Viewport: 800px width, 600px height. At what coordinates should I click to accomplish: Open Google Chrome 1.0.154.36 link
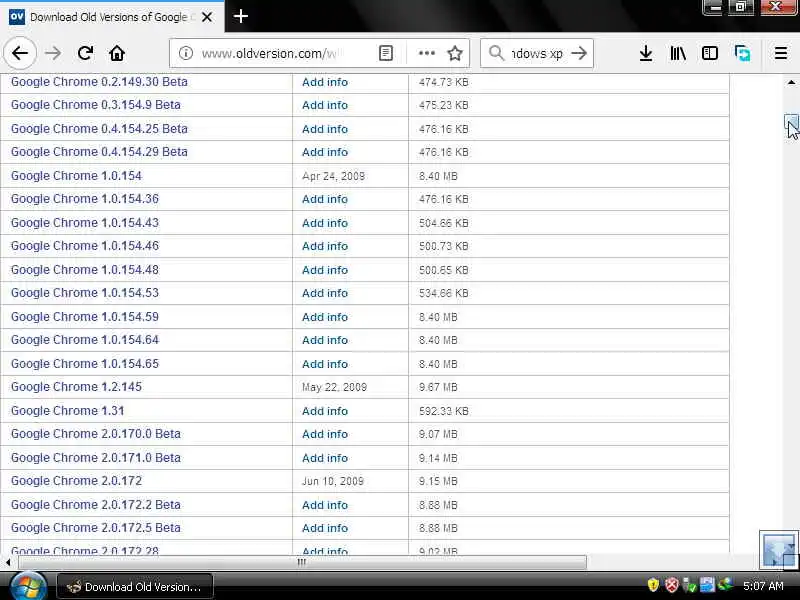click(85, 198)
